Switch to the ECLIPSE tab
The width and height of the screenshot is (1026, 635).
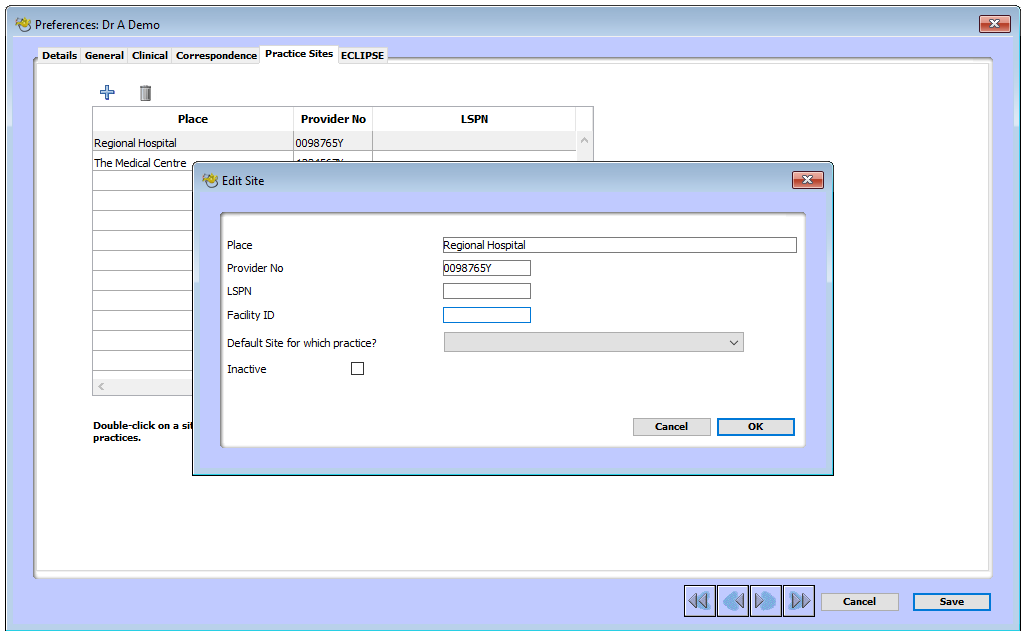coord(362,55)
